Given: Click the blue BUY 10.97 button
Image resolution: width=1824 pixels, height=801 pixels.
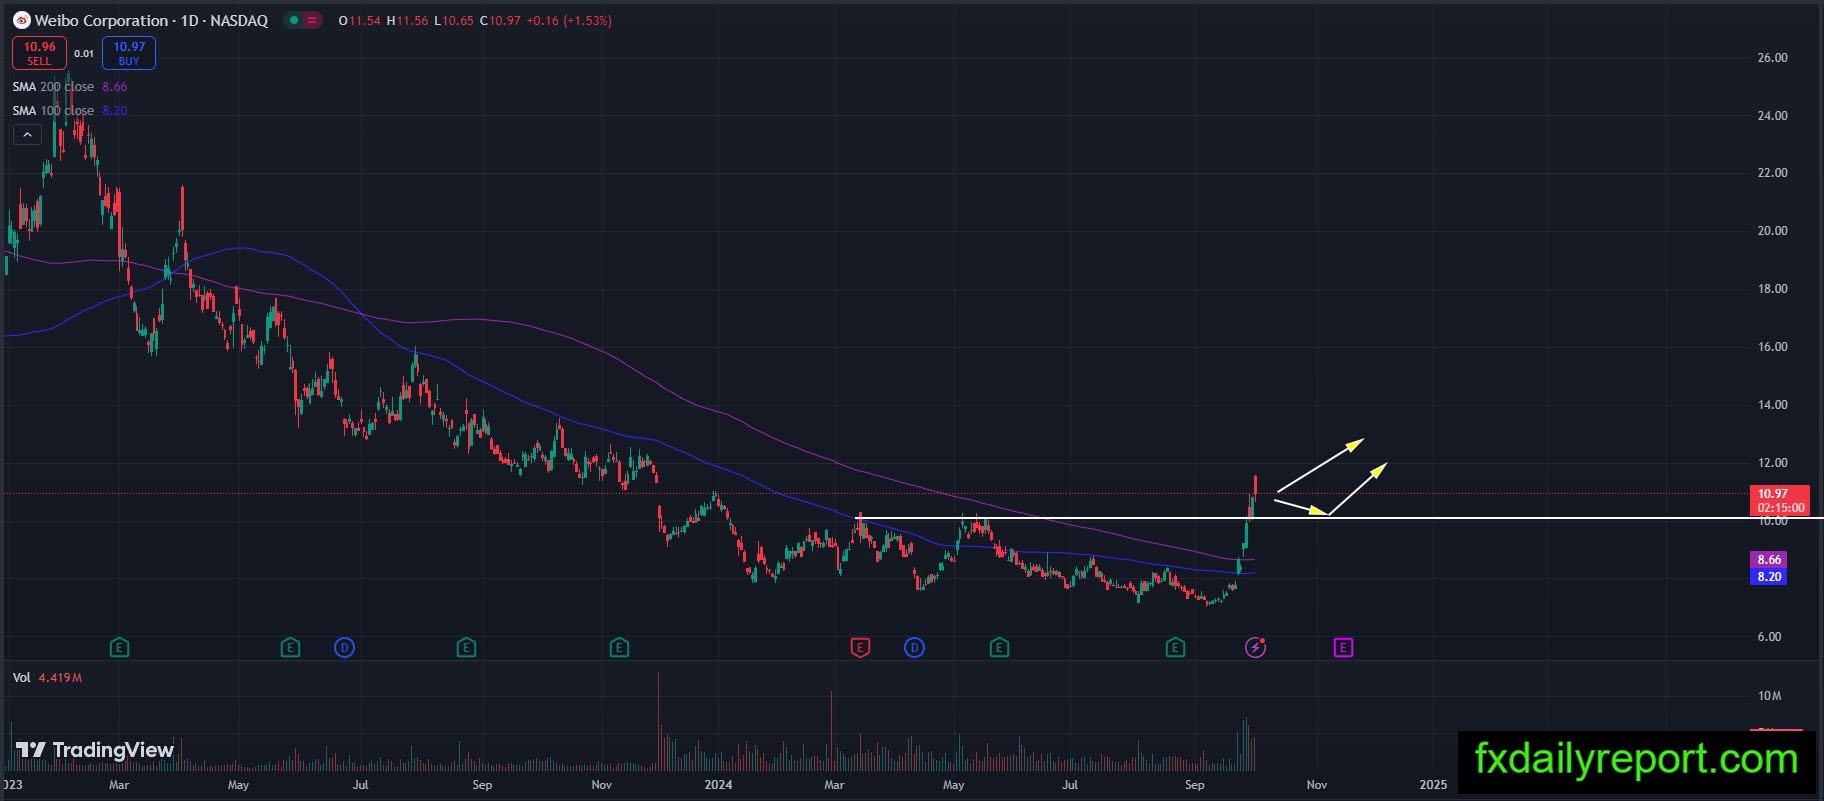Looking at the screenshot, I should point(129,53).
